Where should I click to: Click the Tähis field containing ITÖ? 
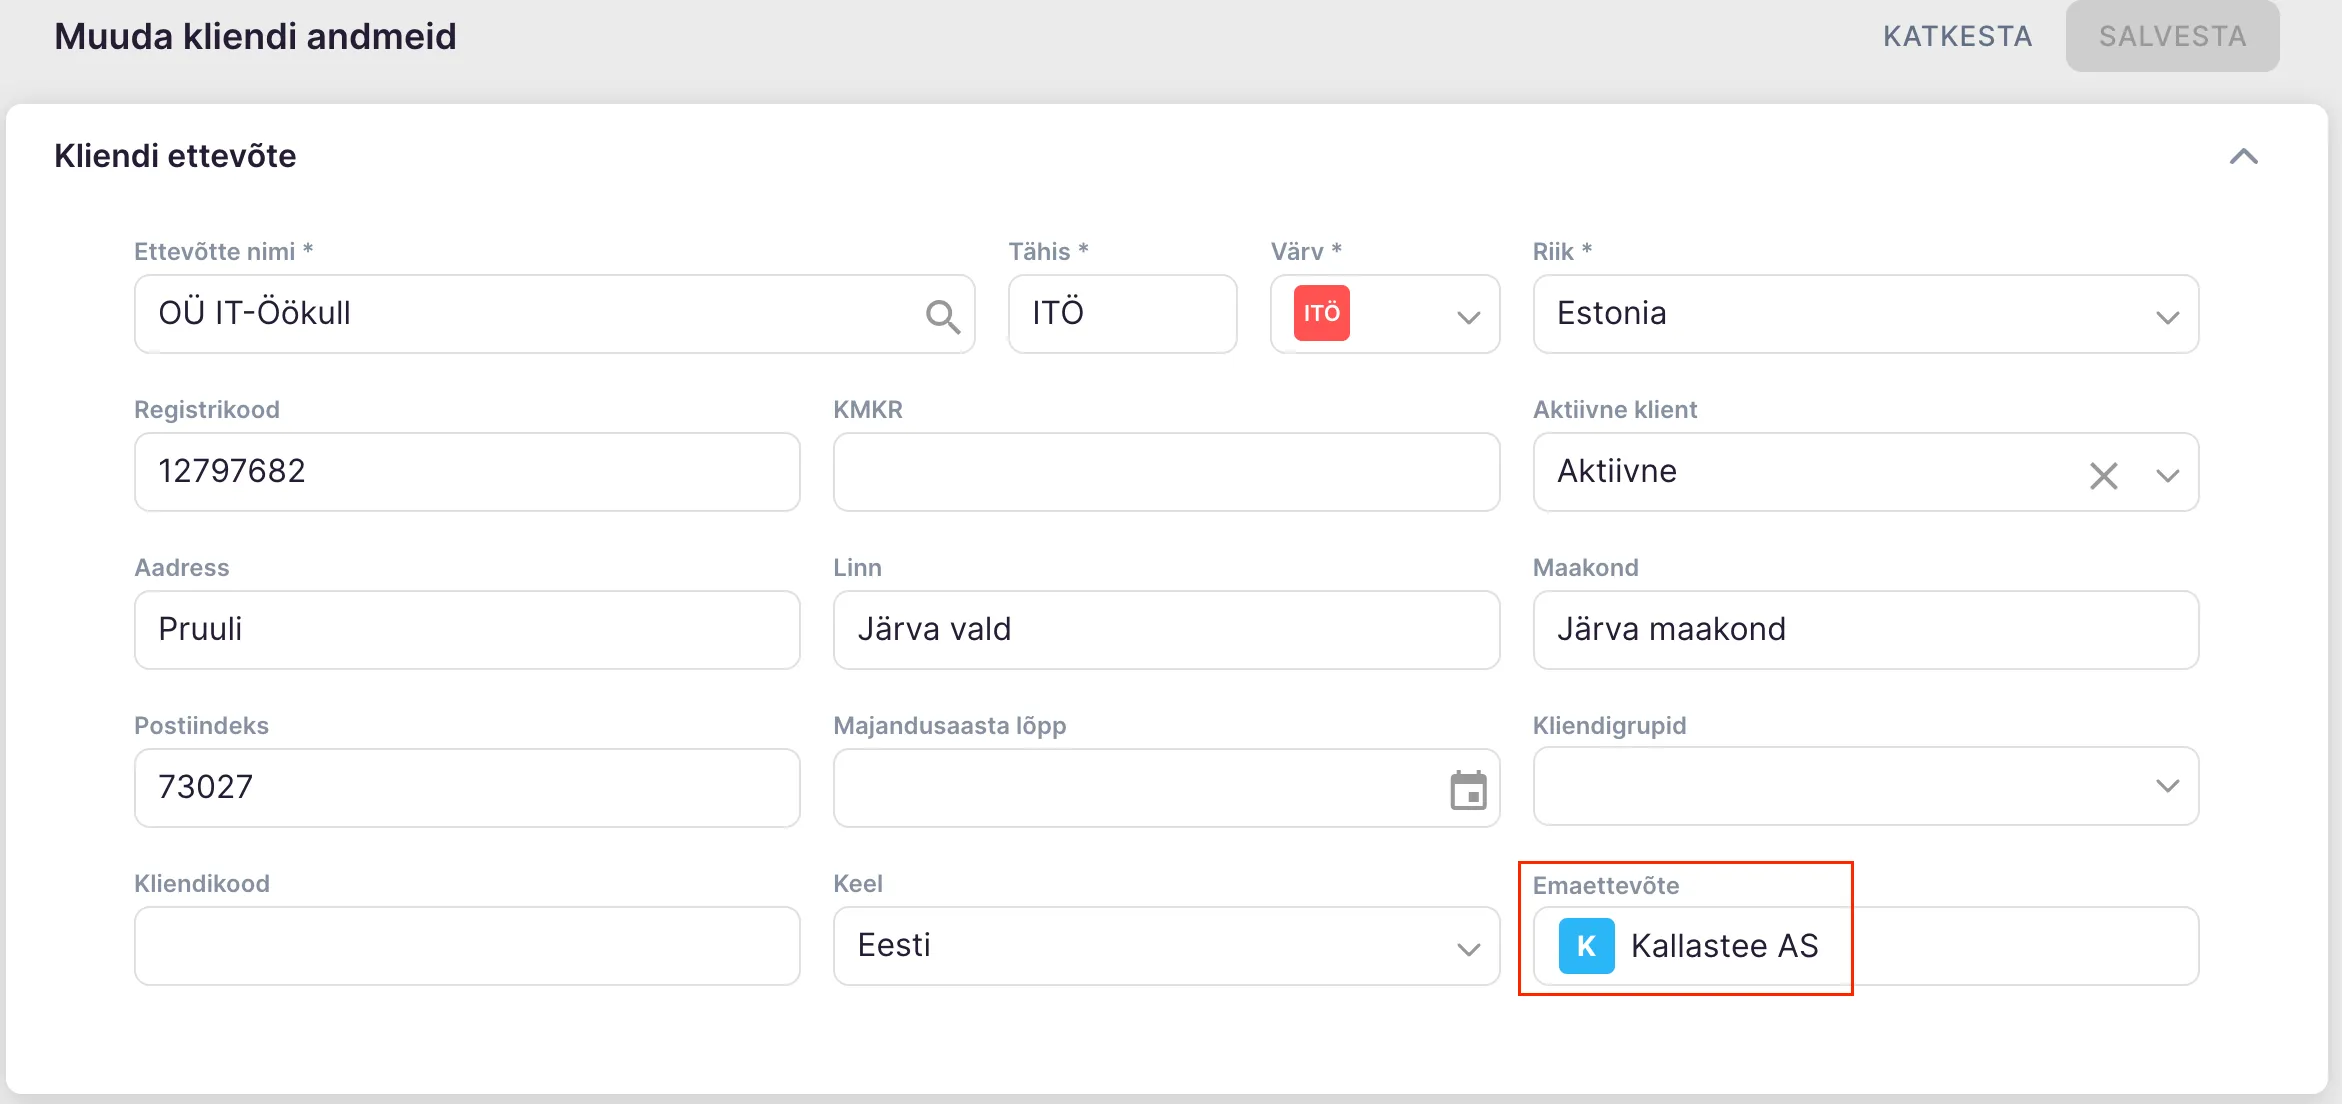tap(1121, 314)
